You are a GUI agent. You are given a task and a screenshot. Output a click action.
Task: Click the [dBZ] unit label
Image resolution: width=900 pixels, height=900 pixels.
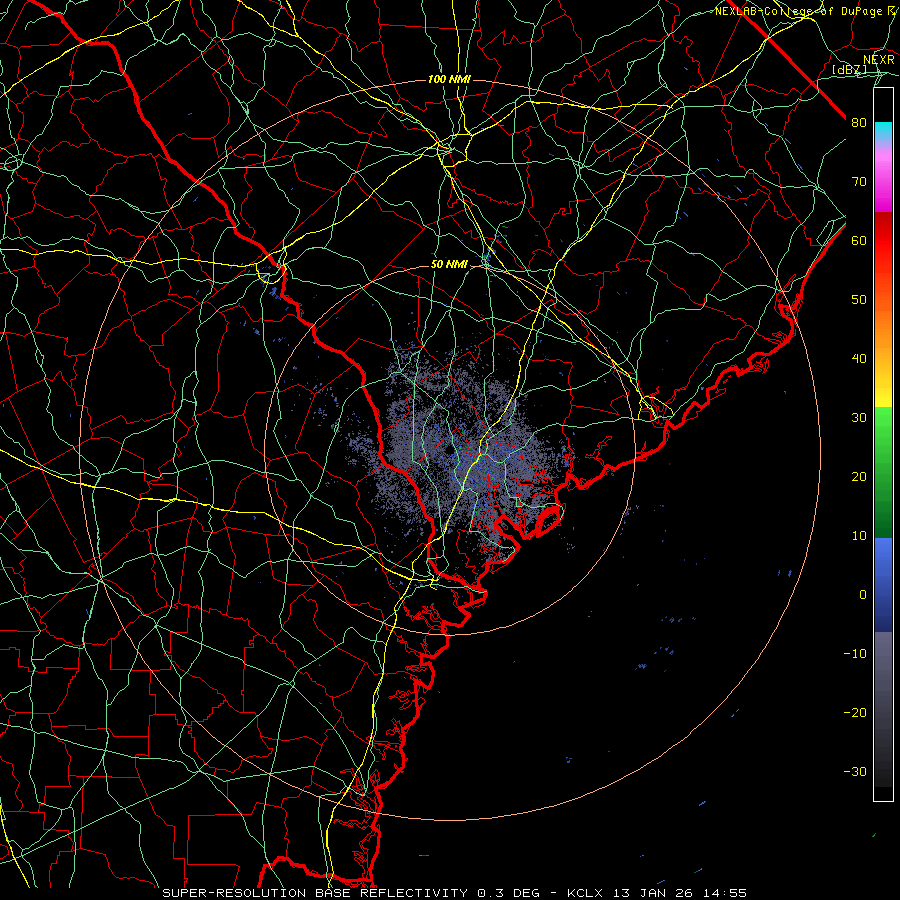coord(849,70)
